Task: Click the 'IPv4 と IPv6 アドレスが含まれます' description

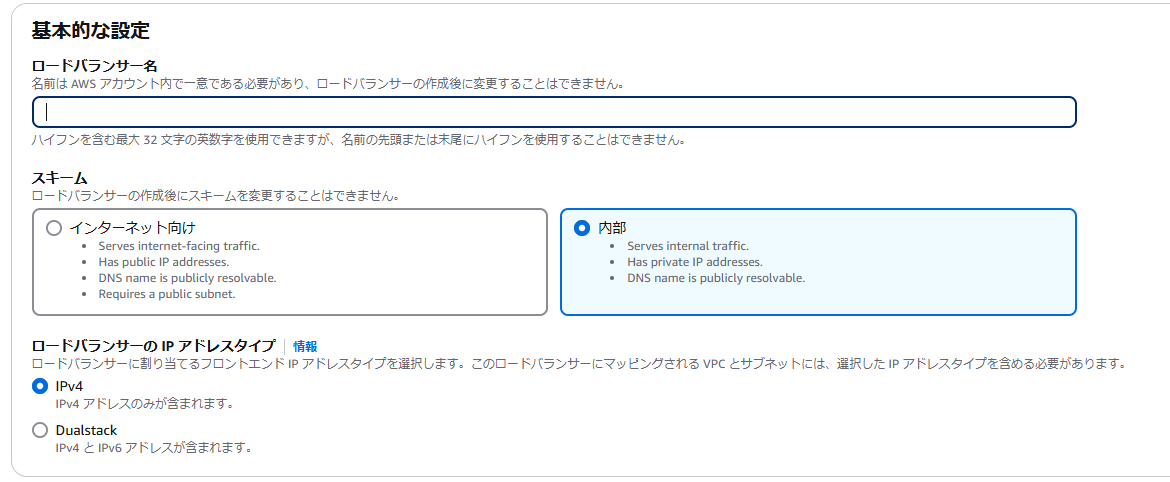Action: click(x=154, y=448)
